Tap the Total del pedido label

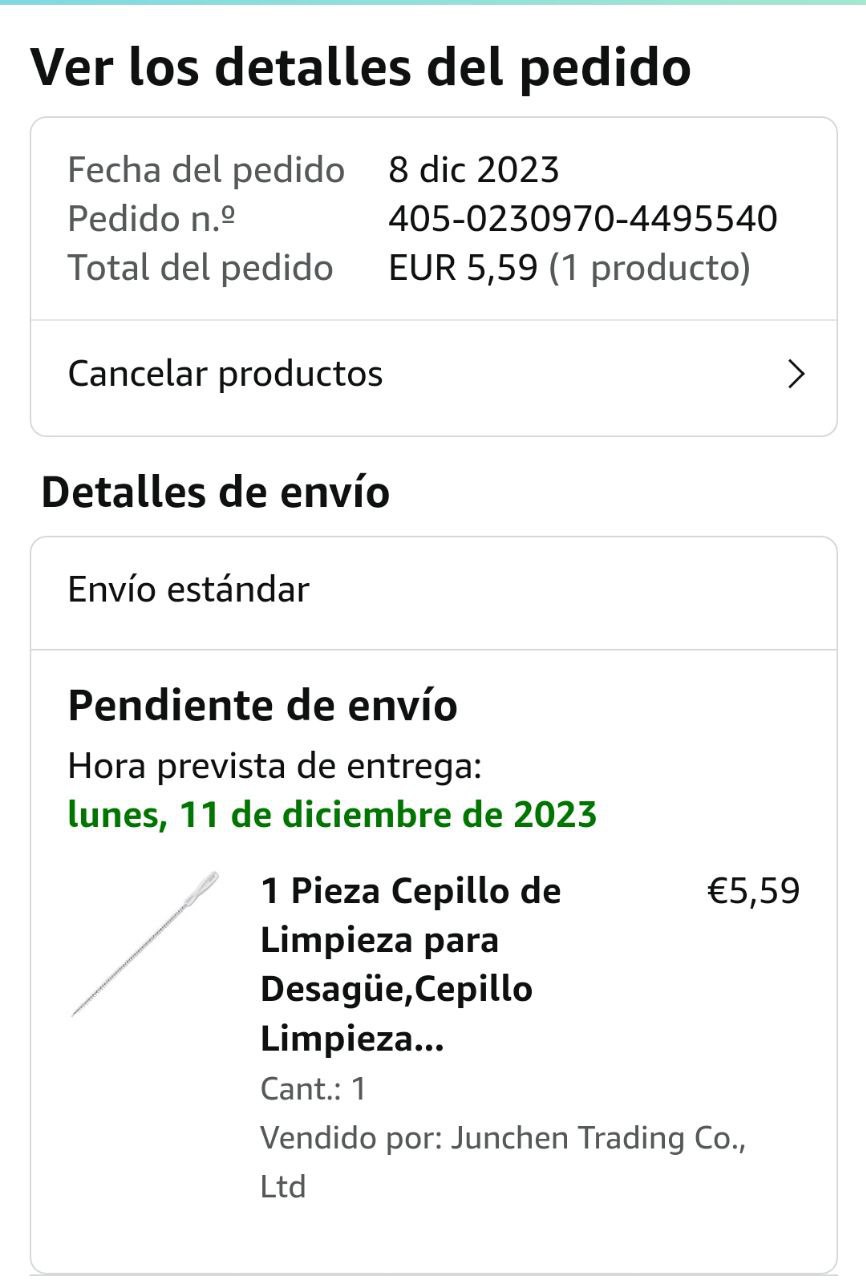pyautogui.click(x=200, y=268)
